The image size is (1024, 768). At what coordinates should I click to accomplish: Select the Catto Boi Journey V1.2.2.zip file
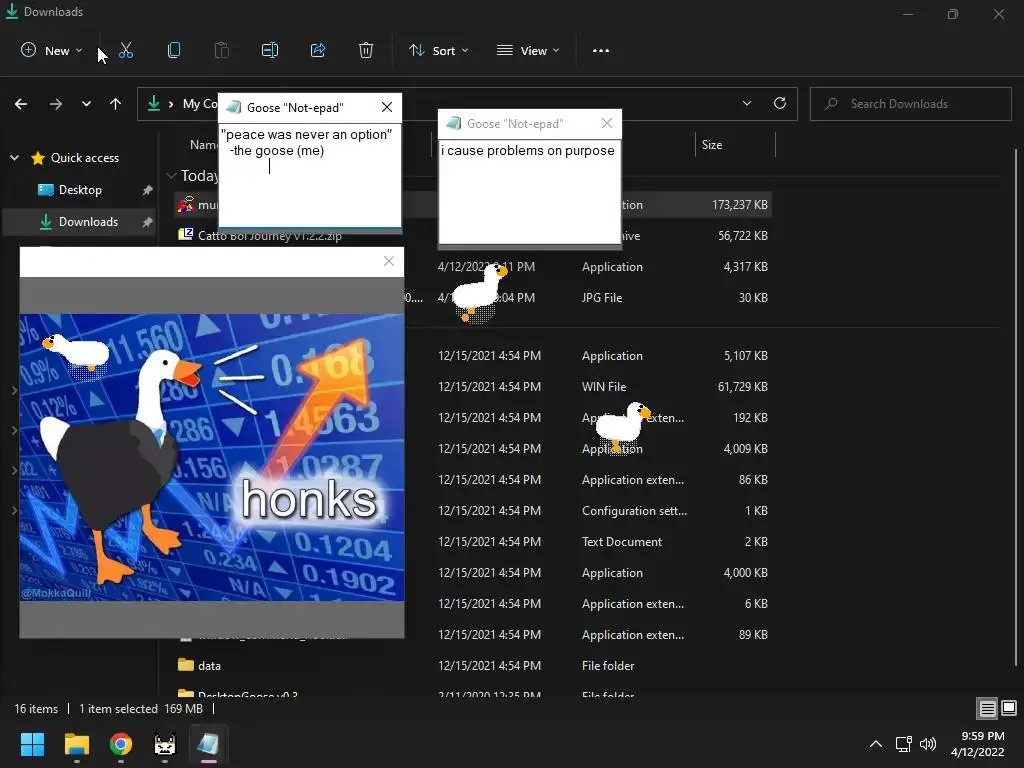coord(269,236)
